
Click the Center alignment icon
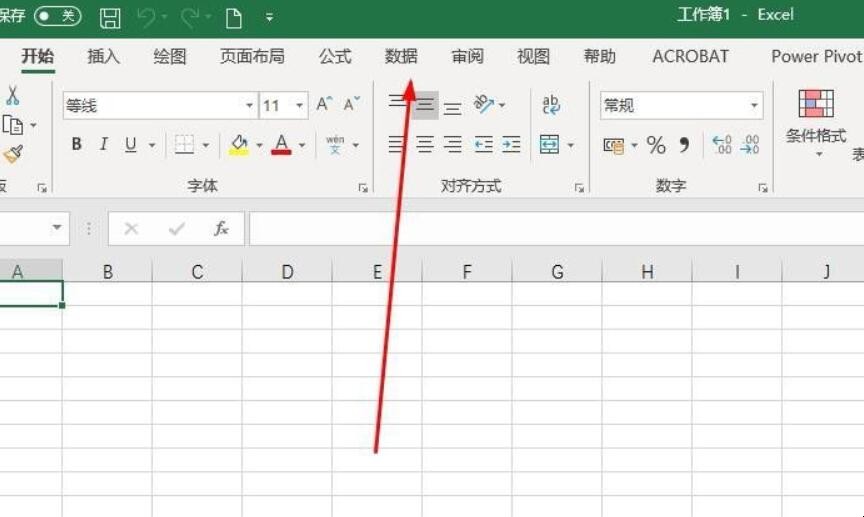point(425,144)
